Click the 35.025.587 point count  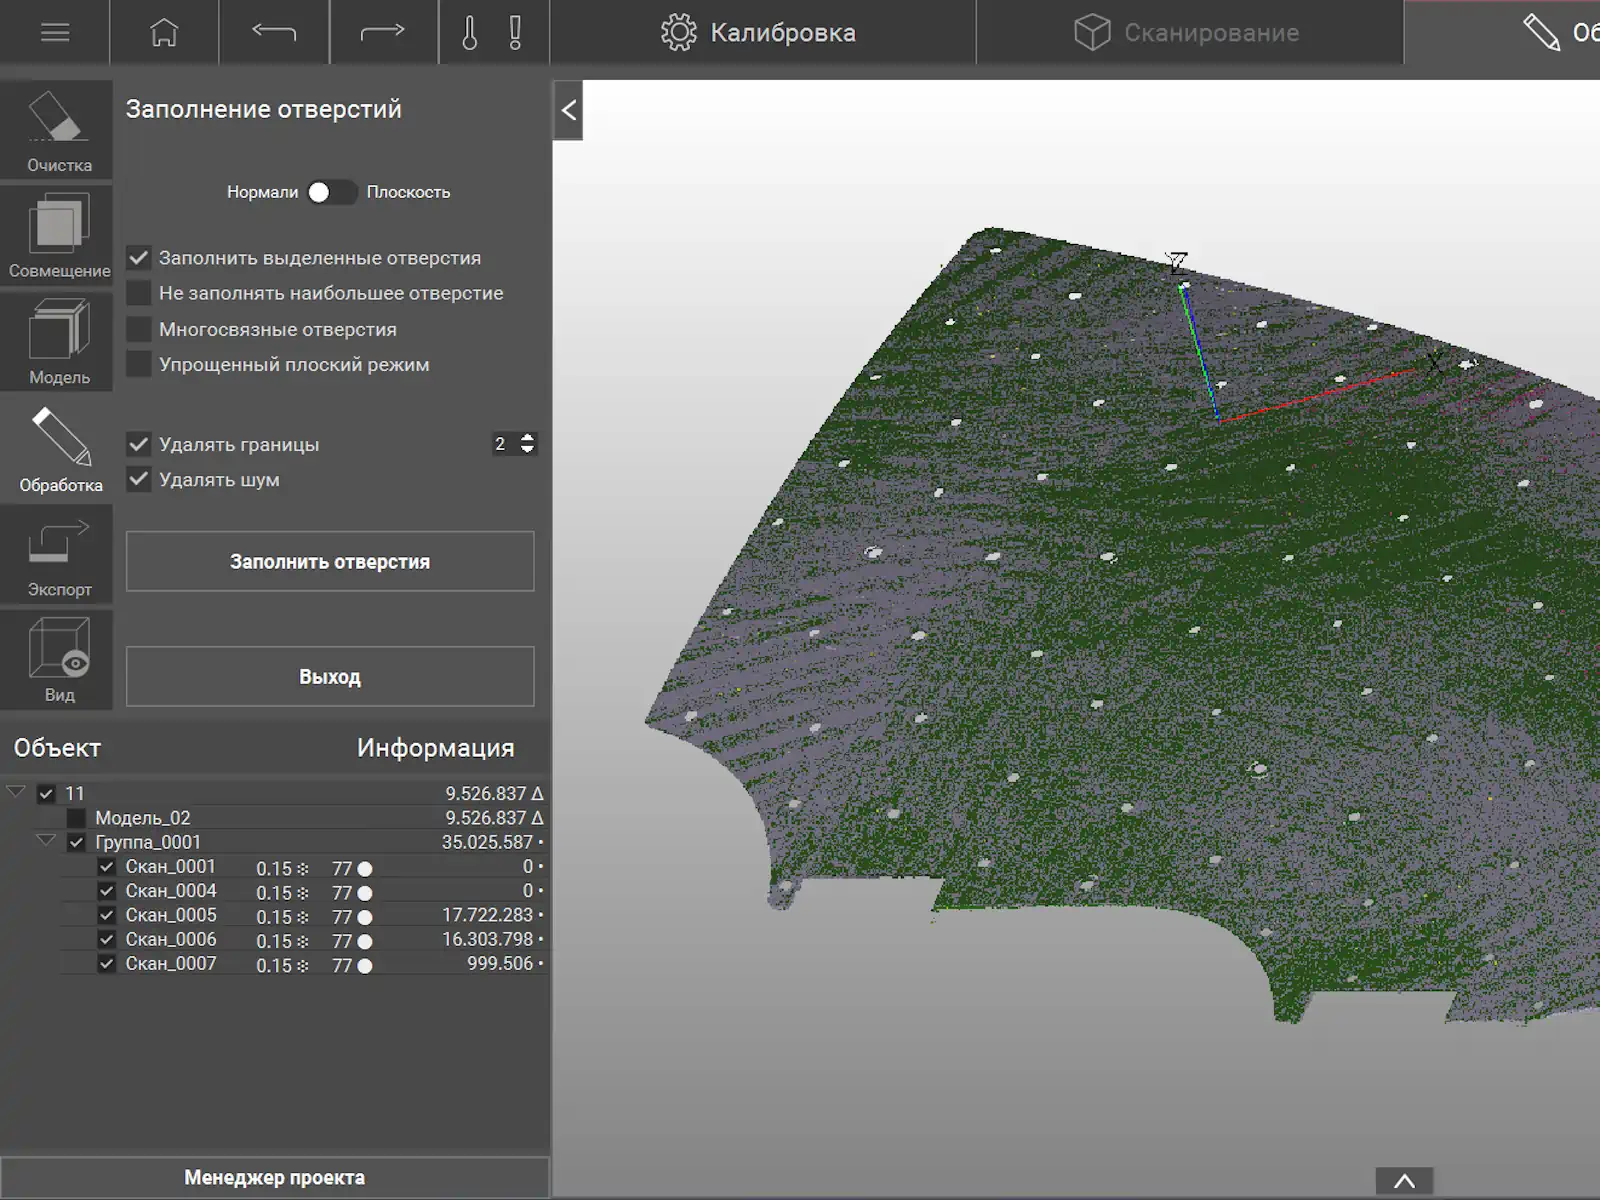[487, 842]
